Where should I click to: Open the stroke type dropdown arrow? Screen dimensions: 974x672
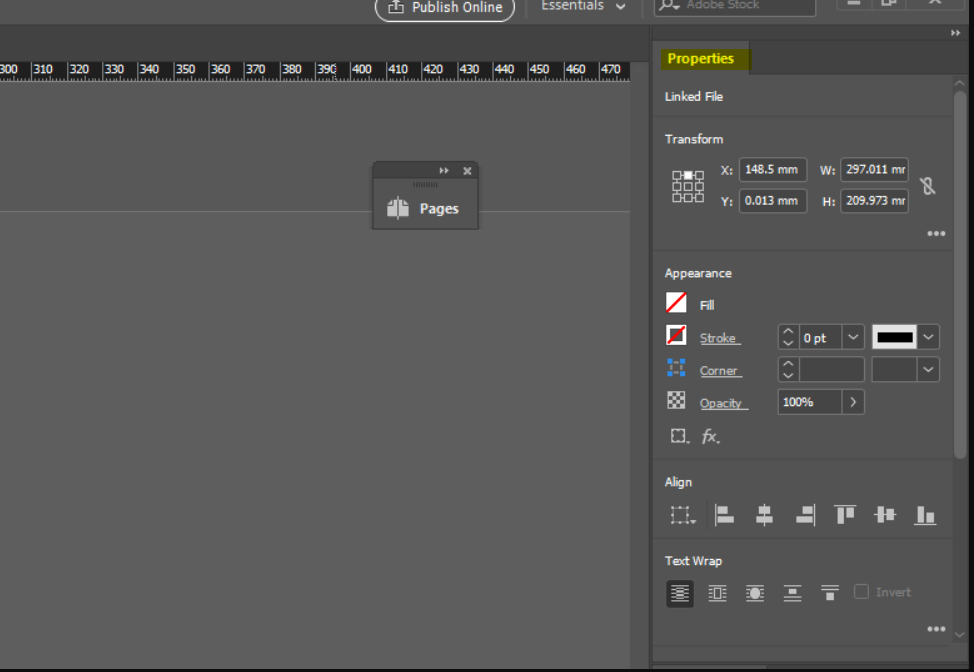[x=928, y=337]
